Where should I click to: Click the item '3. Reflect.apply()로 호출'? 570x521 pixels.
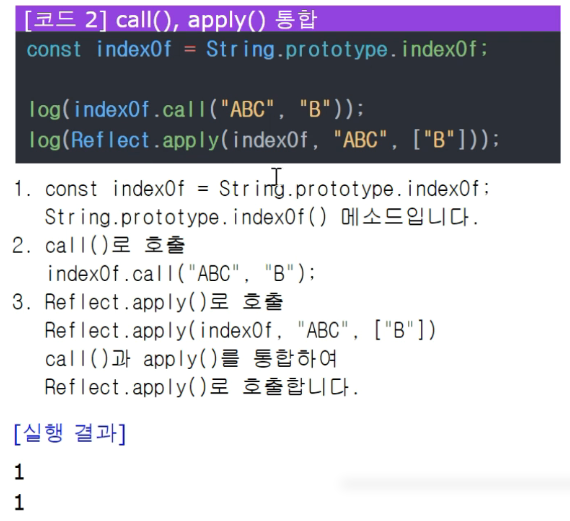[x=148, y=302]
